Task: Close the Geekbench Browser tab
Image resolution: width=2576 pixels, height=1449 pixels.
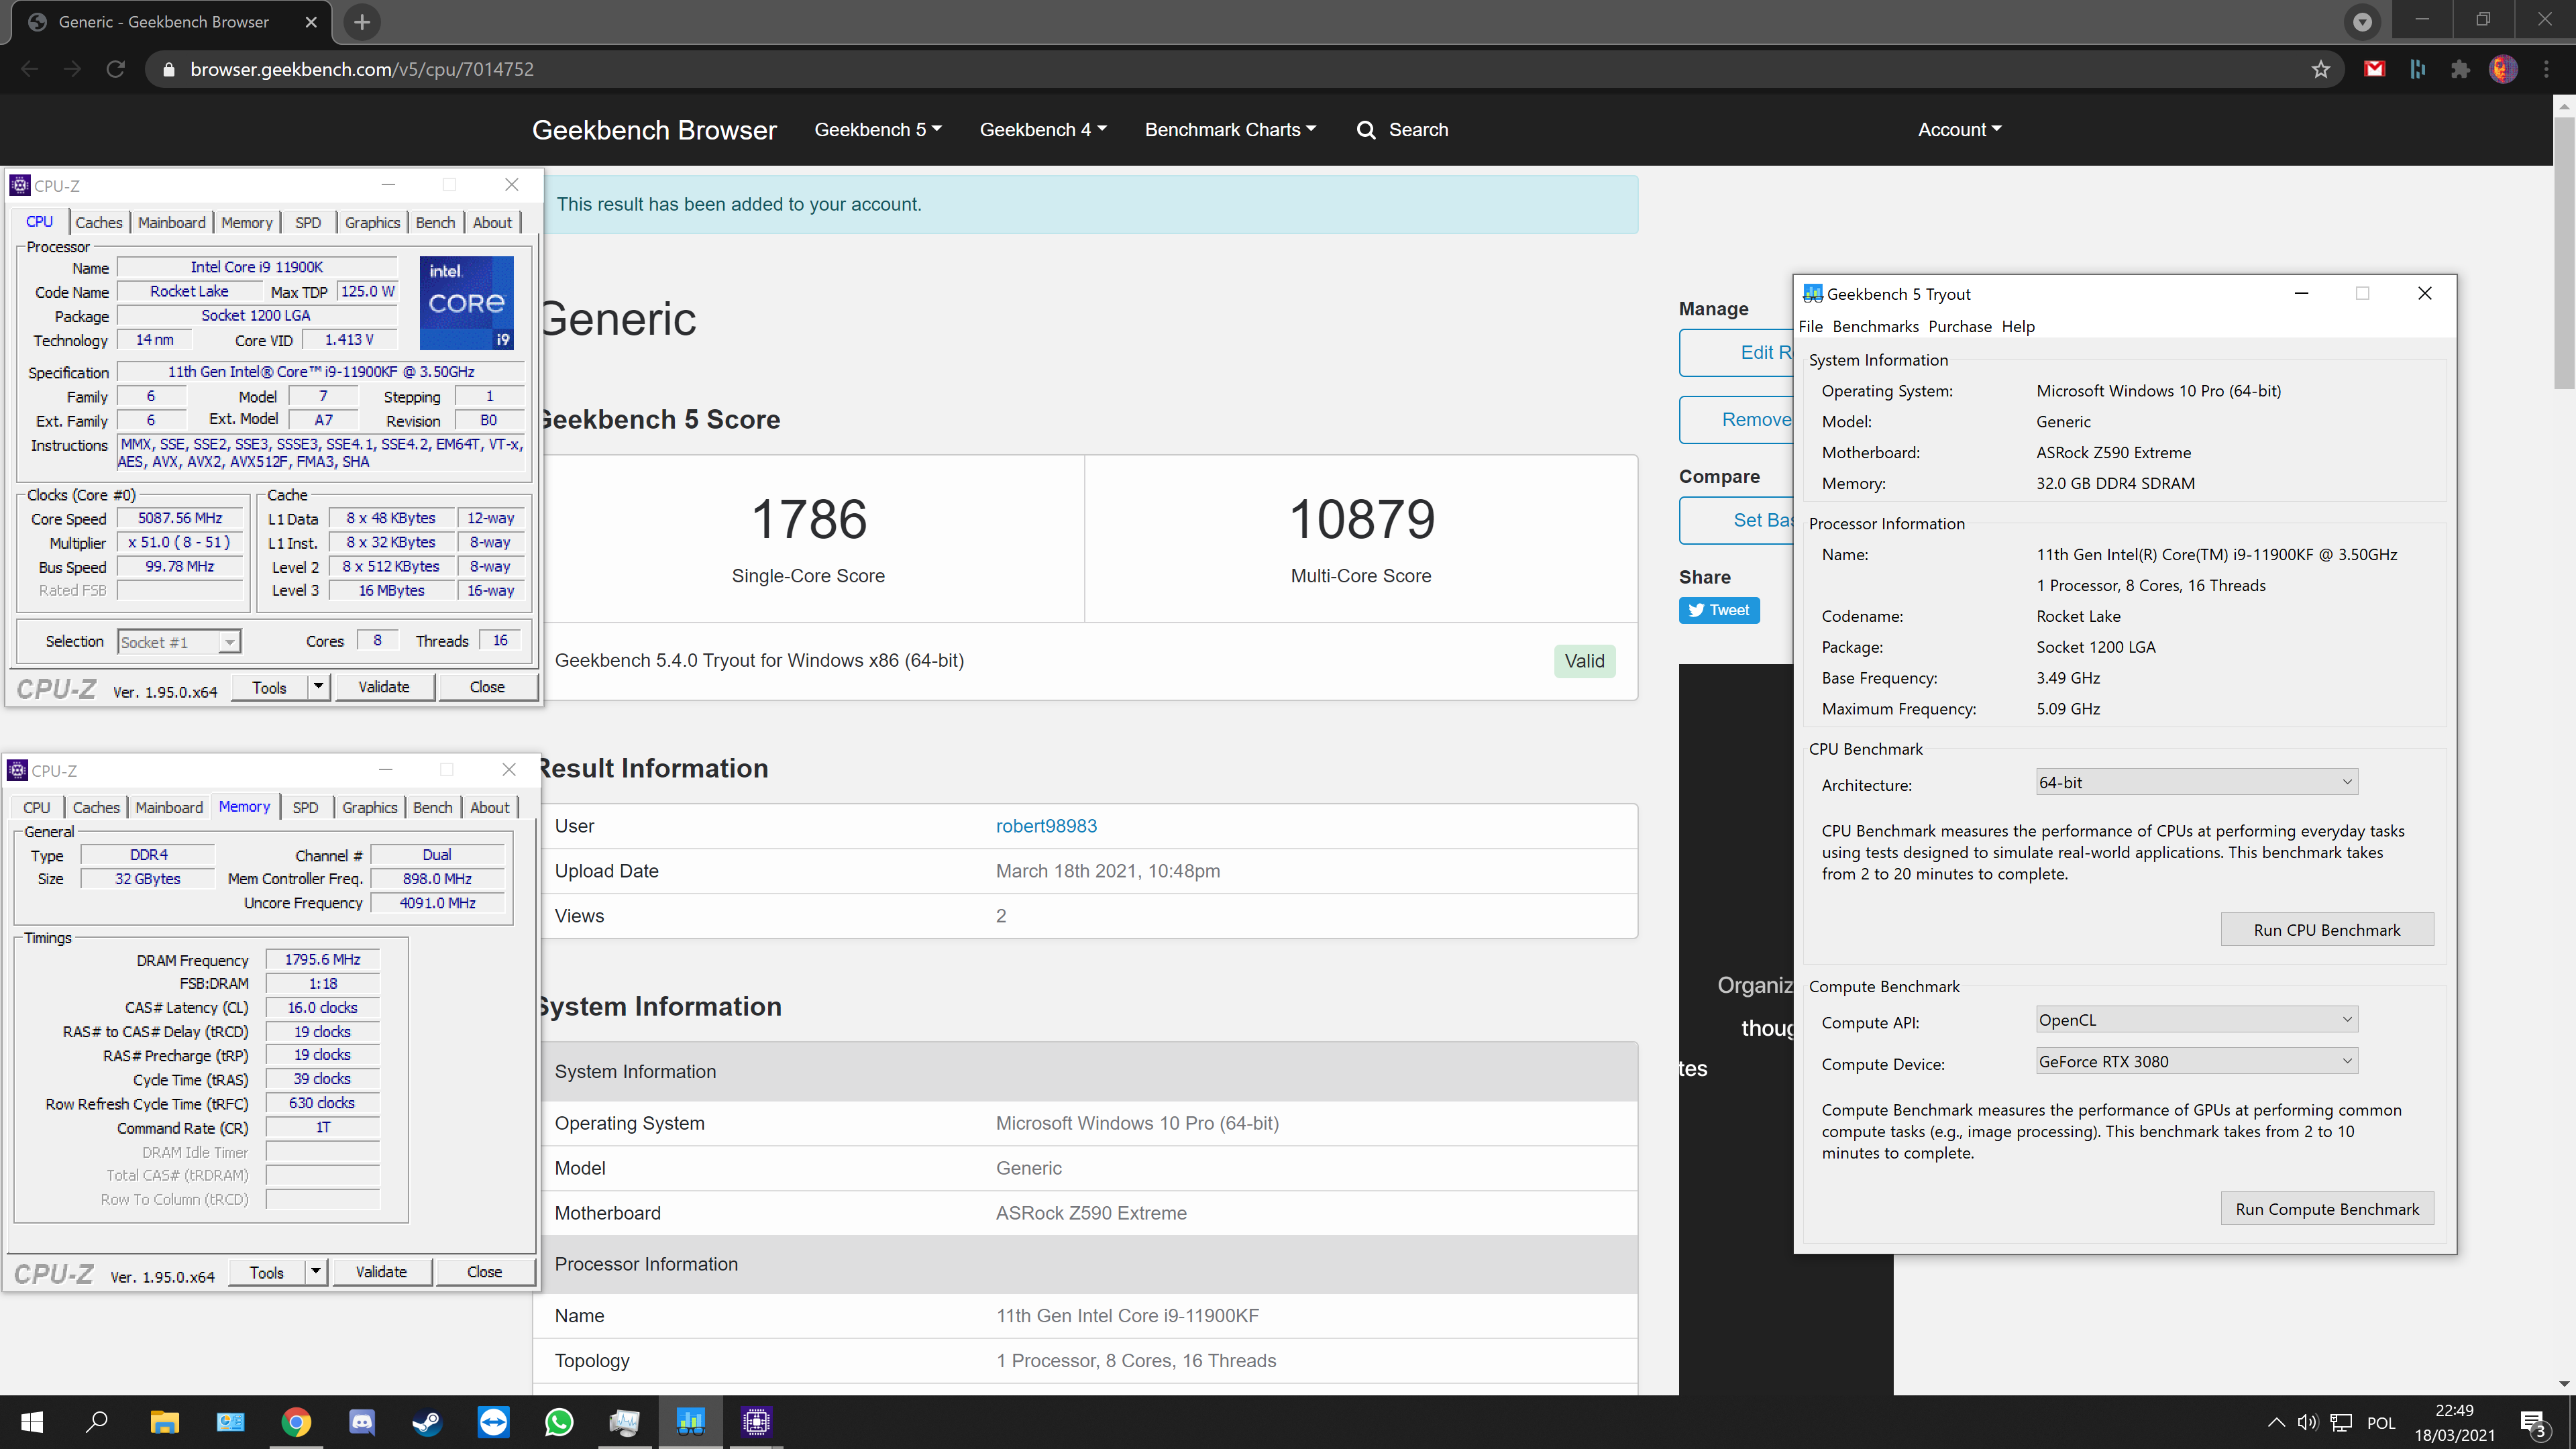Action: pos(311,22)
